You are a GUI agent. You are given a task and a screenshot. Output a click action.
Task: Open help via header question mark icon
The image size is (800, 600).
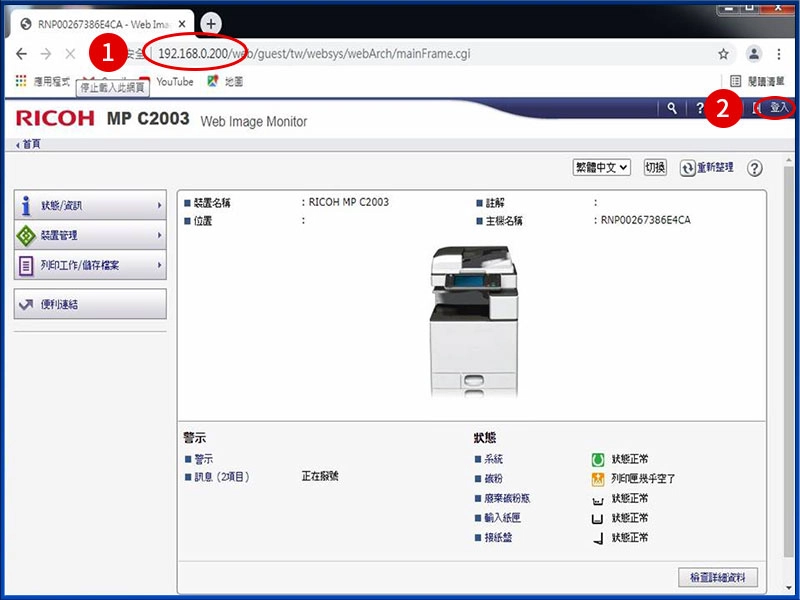pyautogui.click(x=700, y=108)
